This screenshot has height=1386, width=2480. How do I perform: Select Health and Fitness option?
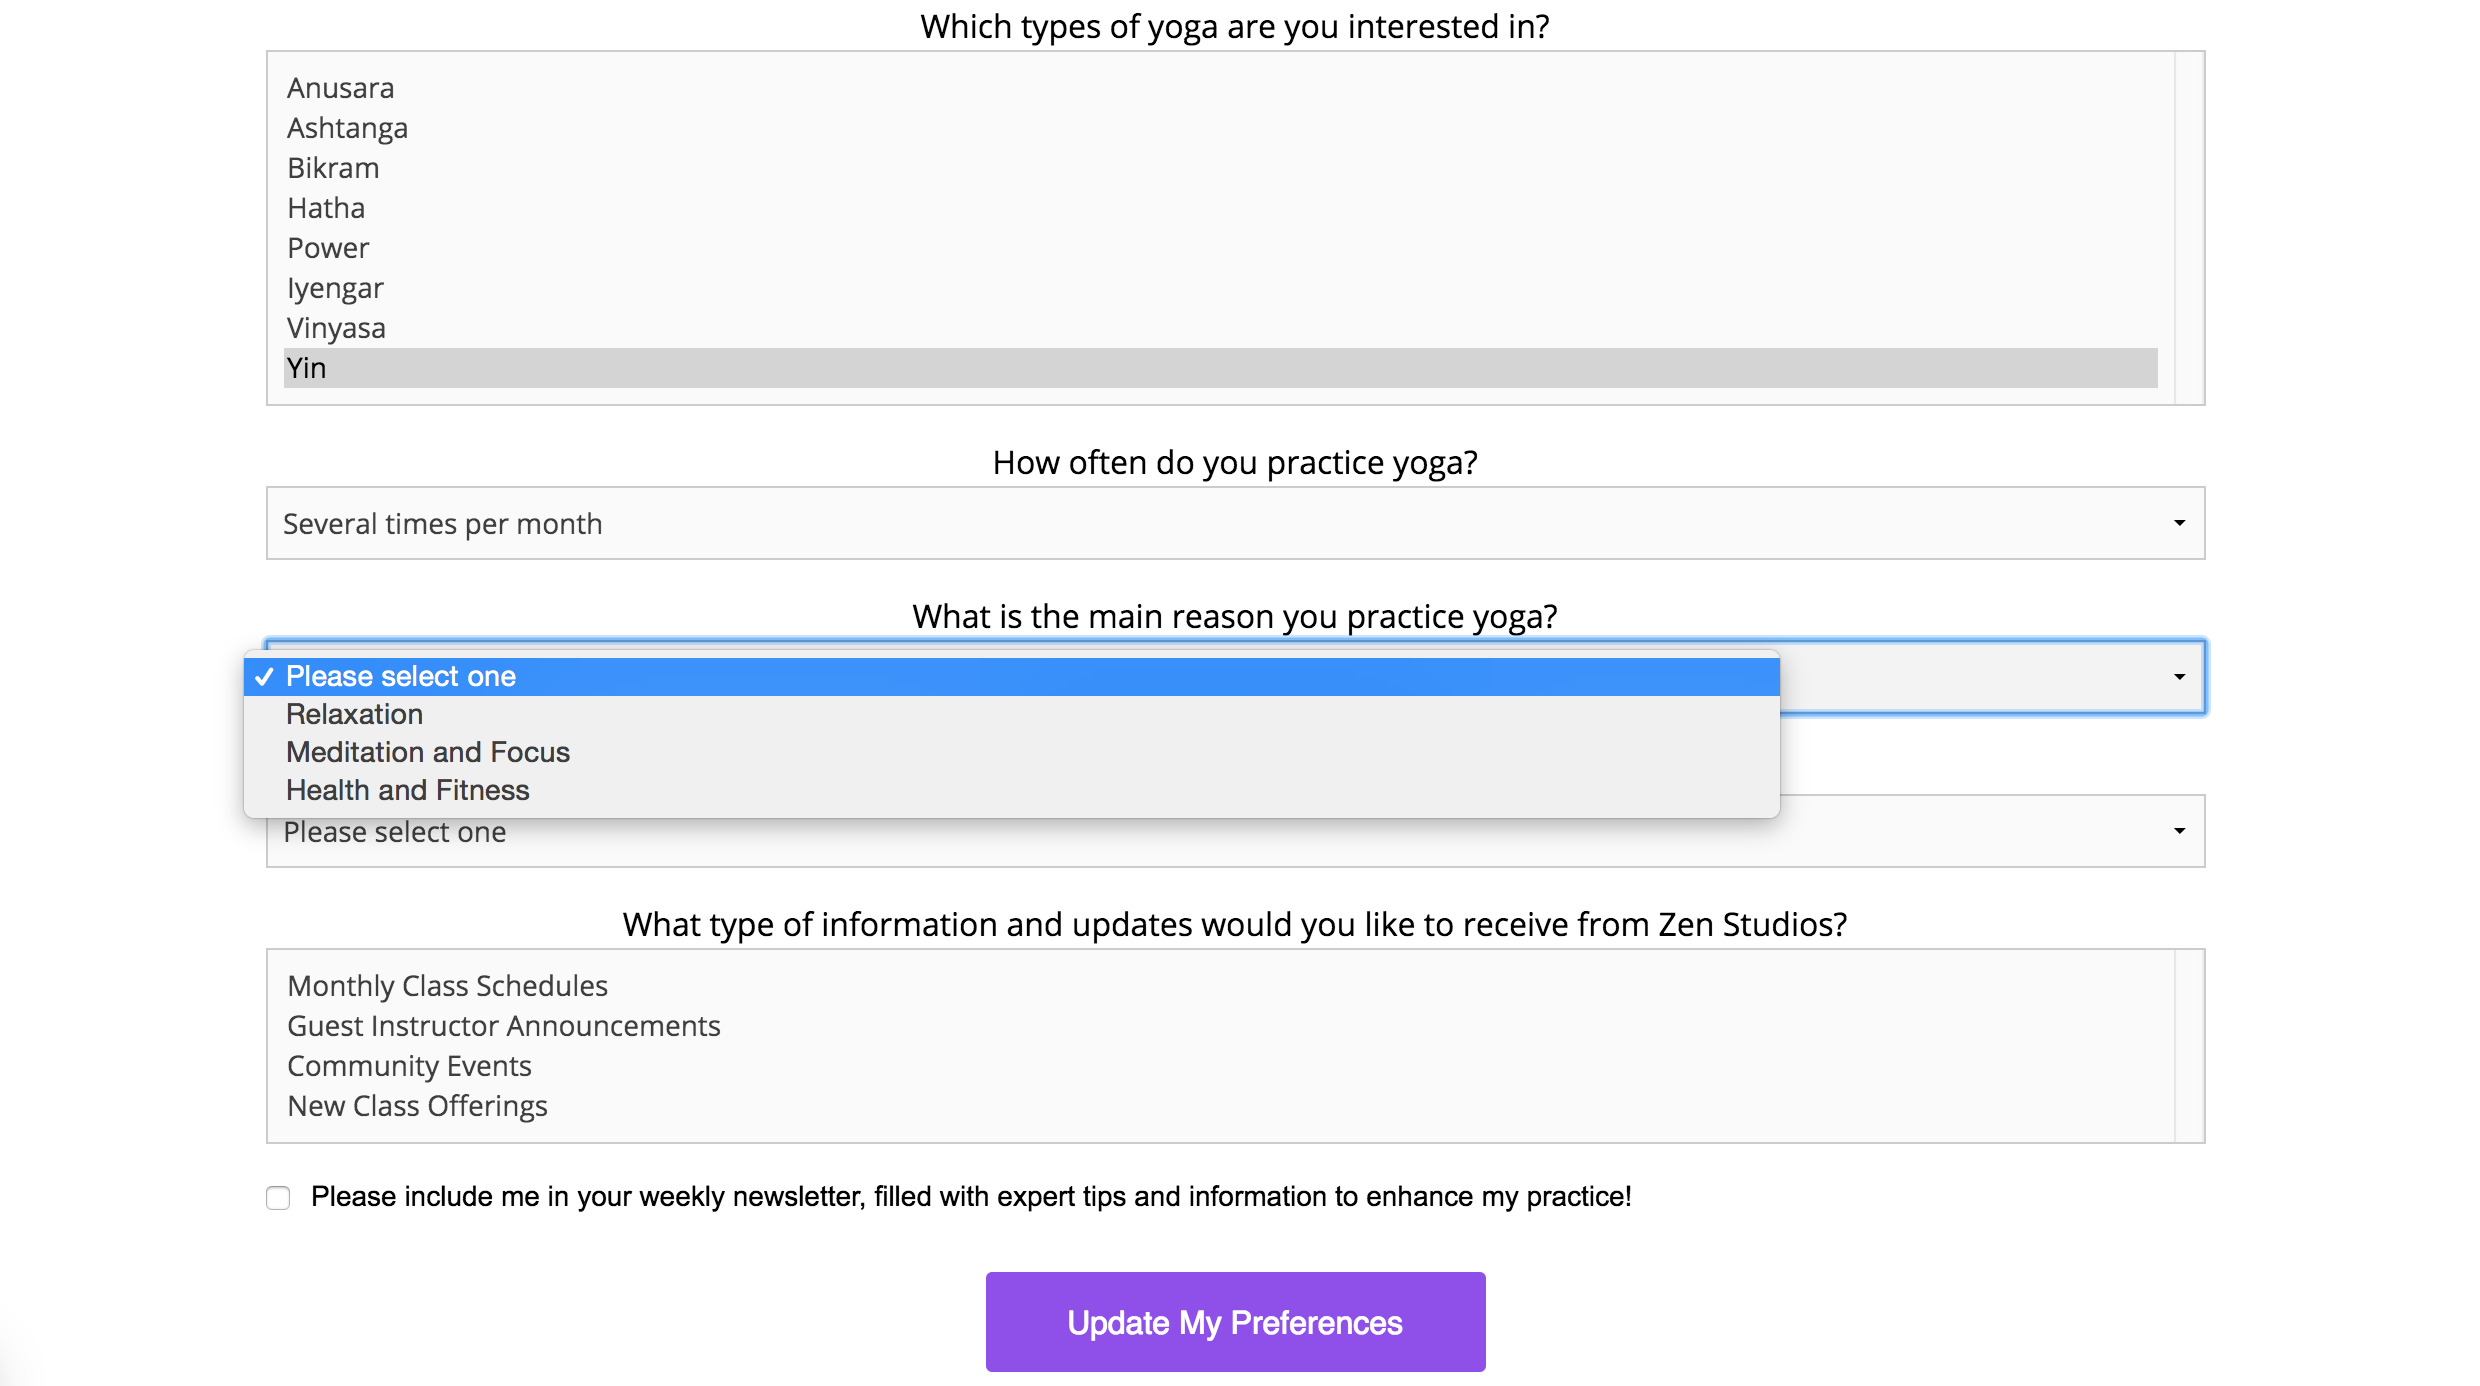[407, 790]
